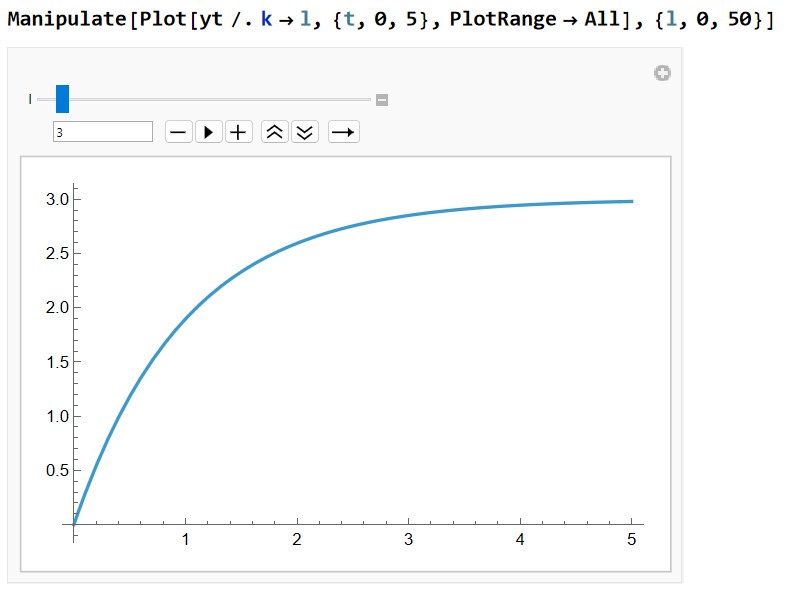Click the faster double-up-arrow button

click(274, 132)
